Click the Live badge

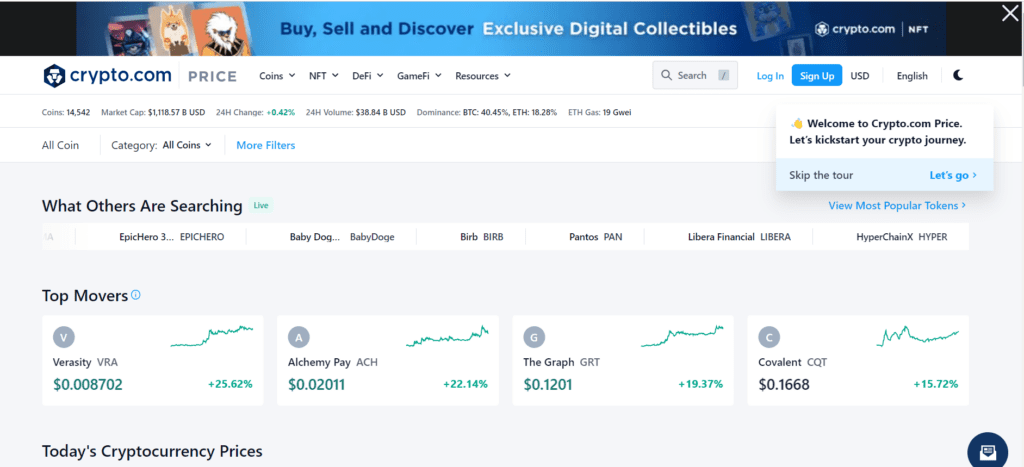click(x=261, y=205)
